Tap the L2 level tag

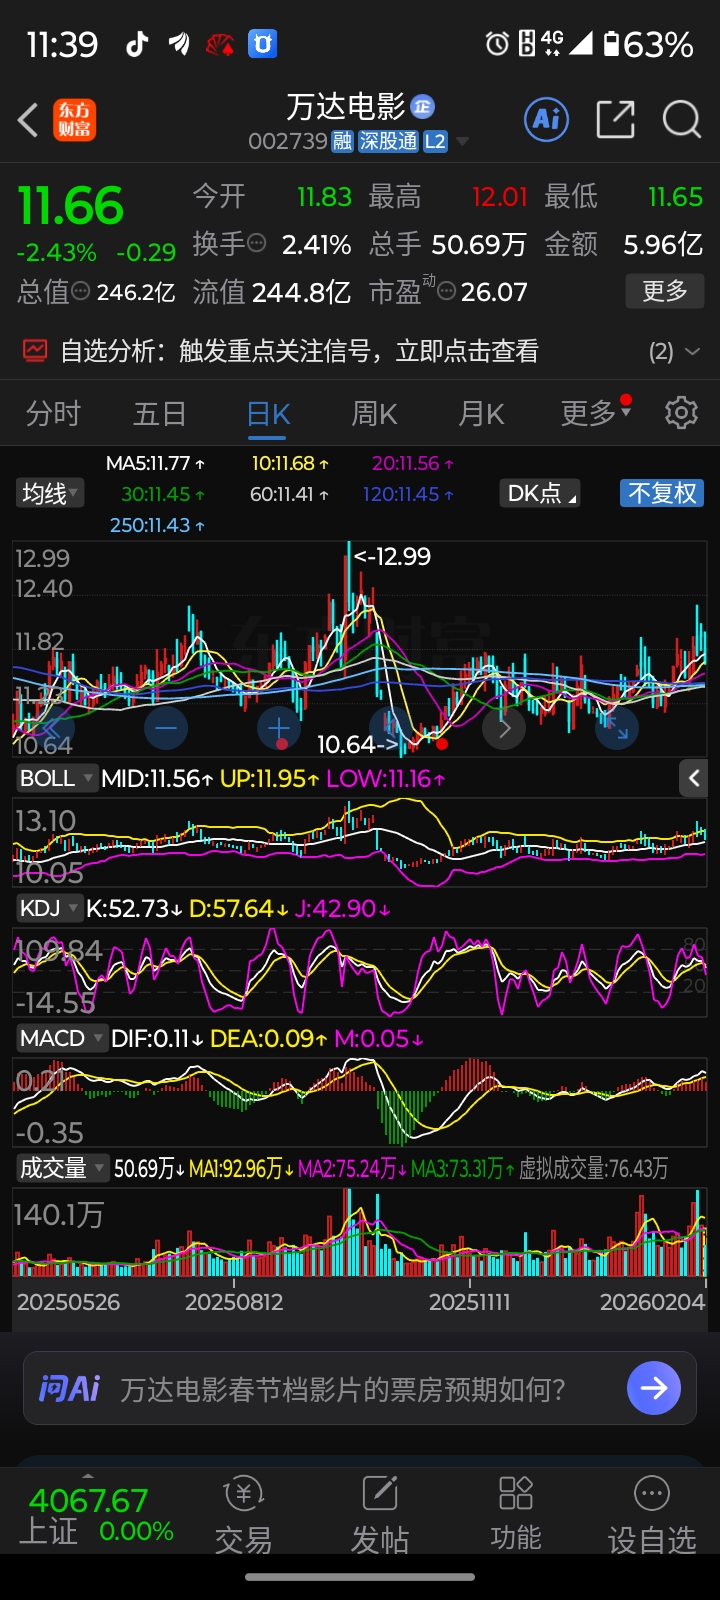[x=435, y=142]
